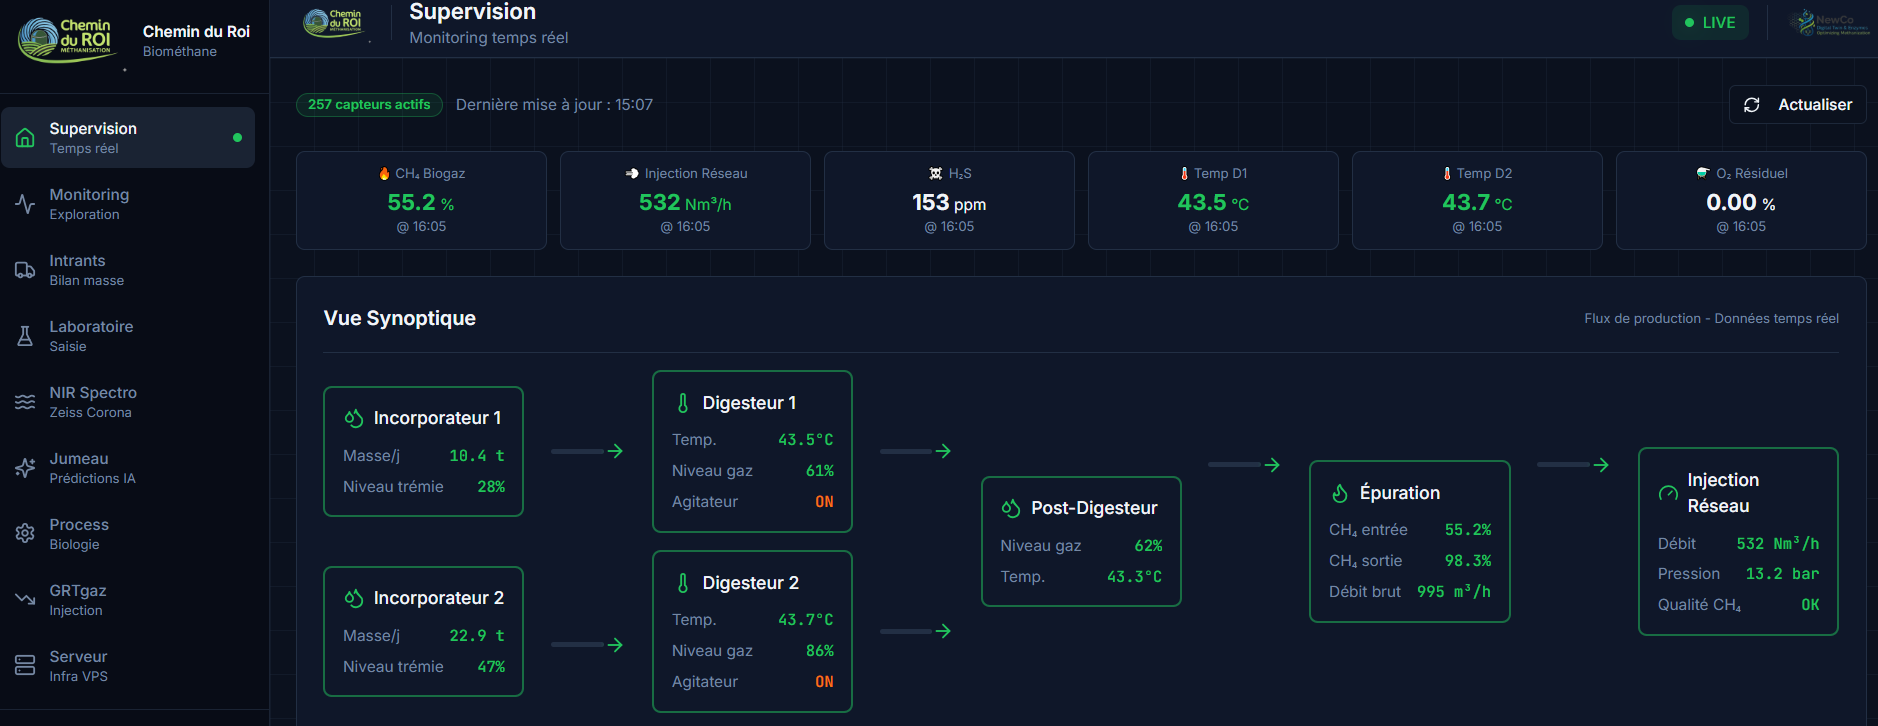The height and width of the screenshot is (726, 1878).
Task: Click the gear icon for Process Biologie
Action: [x=25, y=534]
